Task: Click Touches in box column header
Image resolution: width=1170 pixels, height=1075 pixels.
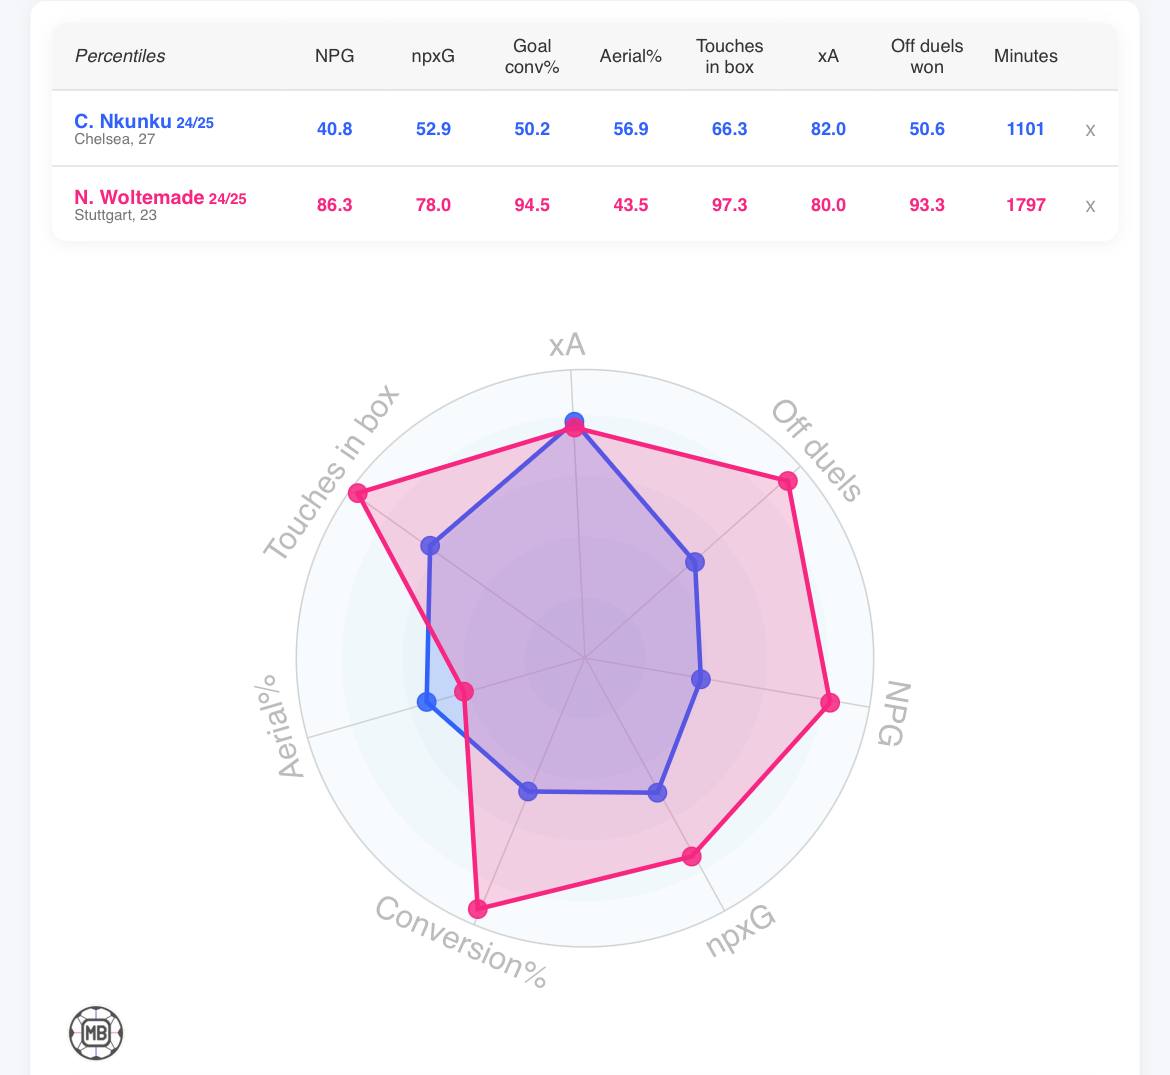Action: tap(730, 56)
